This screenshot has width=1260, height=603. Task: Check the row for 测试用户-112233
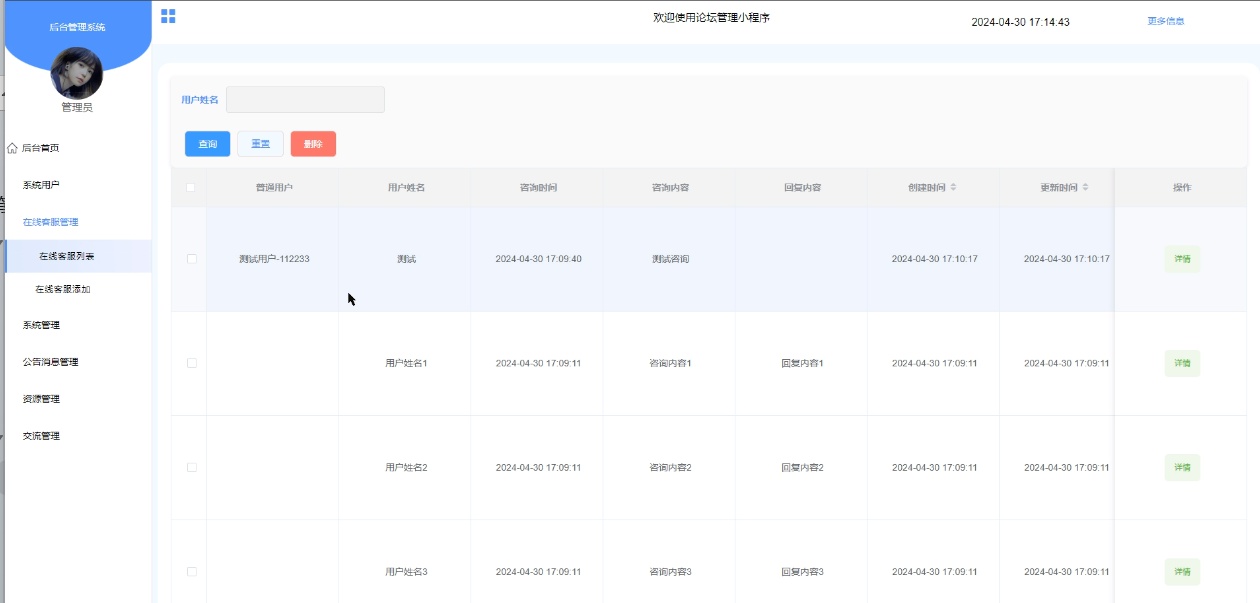(x=191, y=259)
